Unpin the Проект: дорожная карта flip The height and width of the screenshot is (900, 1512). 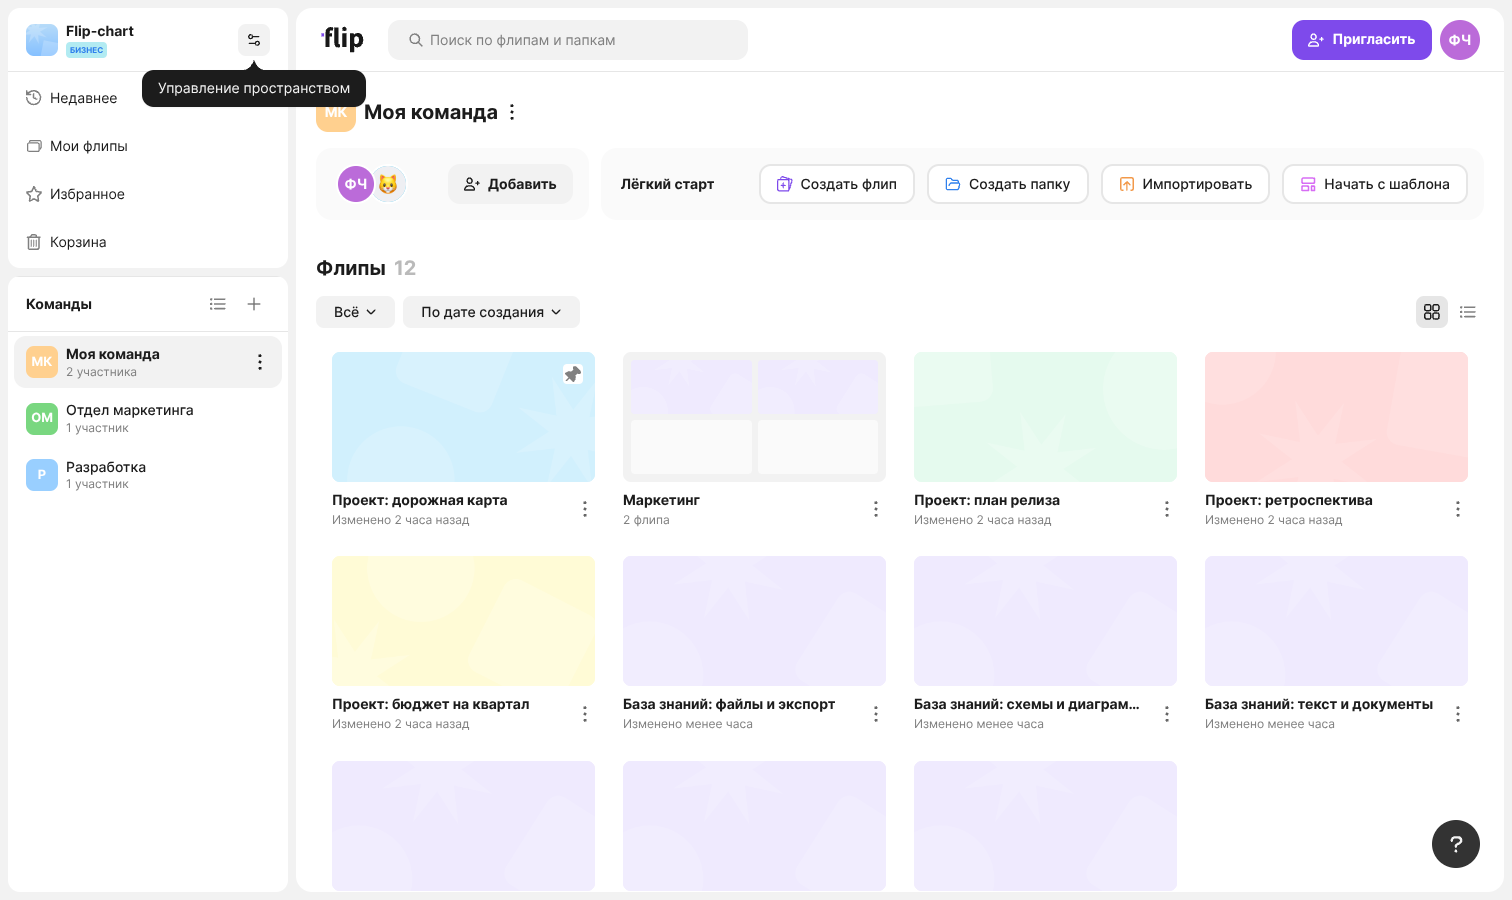click(573, 374)
